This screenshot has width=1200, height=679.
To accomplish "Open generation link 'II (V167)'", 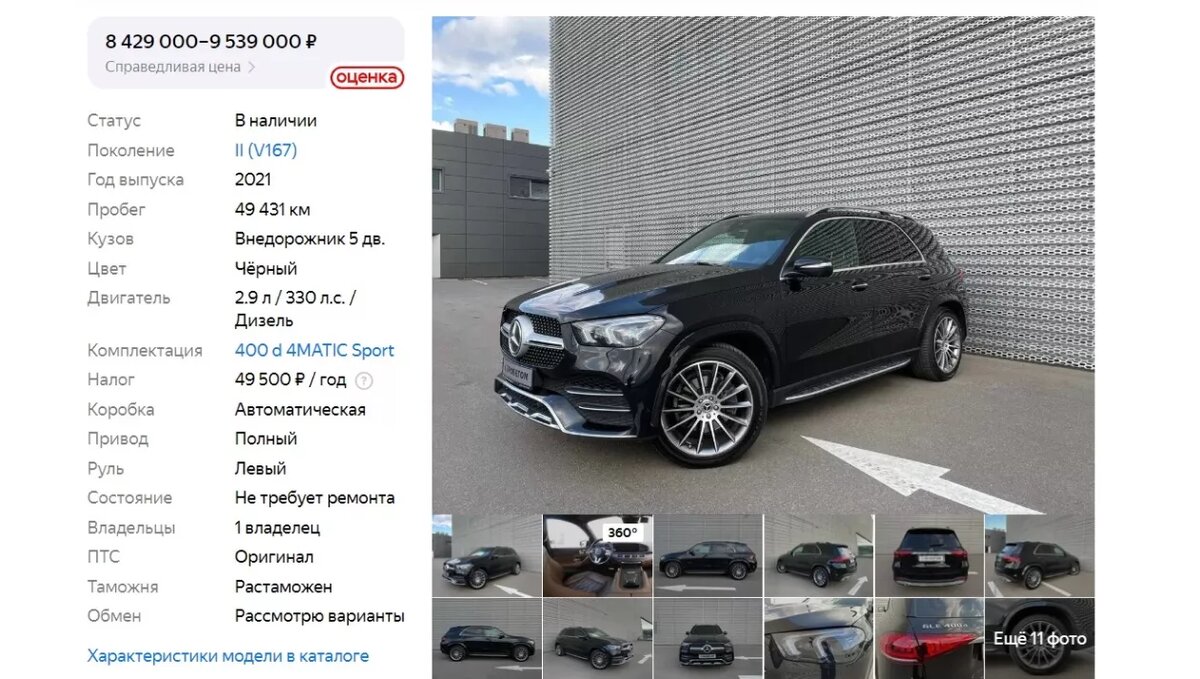I will click(x=266, y=150).
